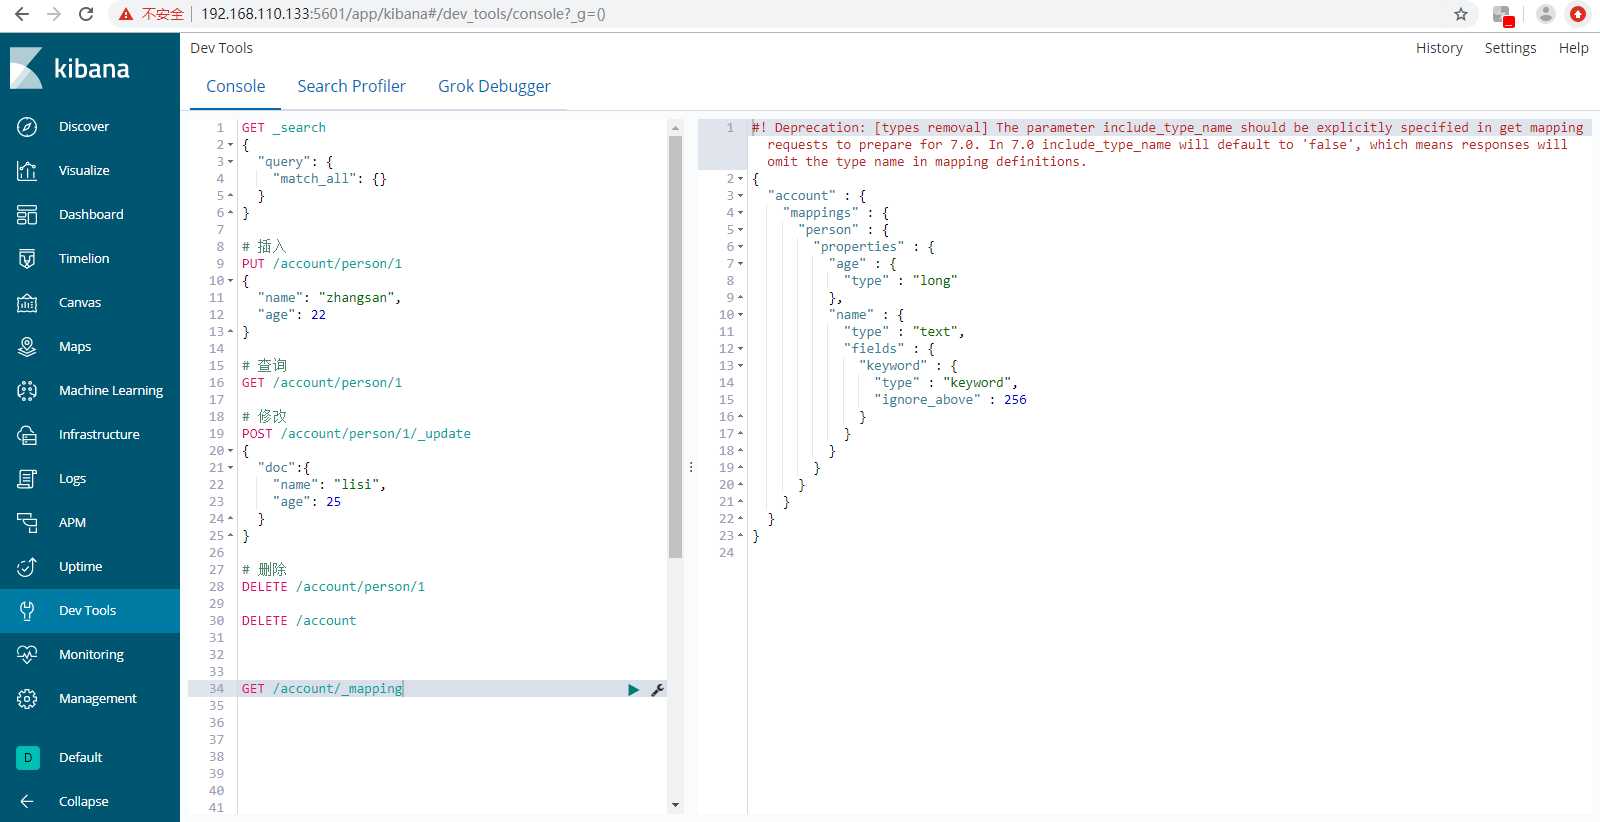Click the browser profile avatar icon
The width and height of the screenshot is (1600, 822).
pos(1546,14)
